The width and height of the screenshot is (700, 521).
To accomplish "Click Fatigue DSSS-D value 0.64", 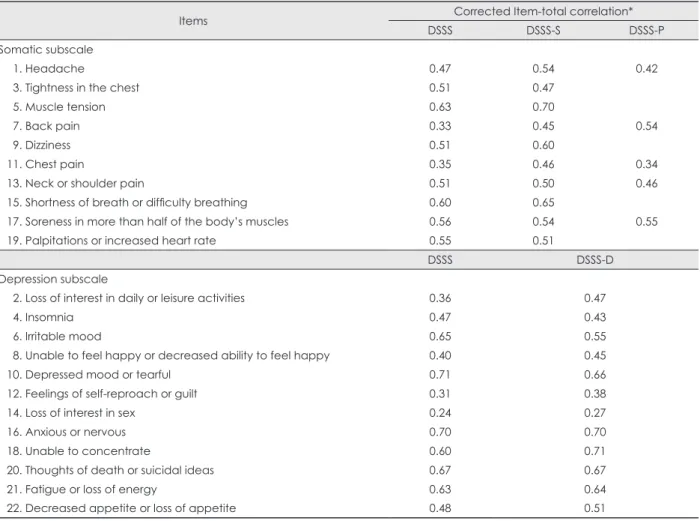I will click(x=595, y=490).
